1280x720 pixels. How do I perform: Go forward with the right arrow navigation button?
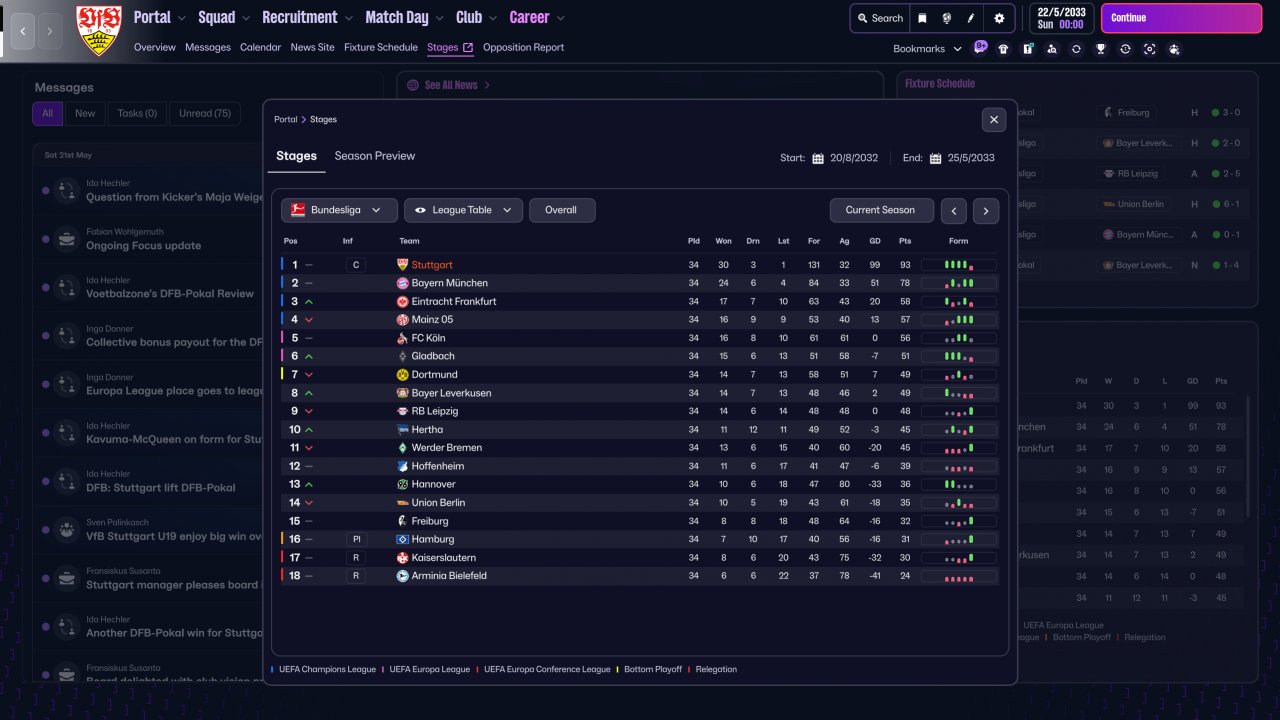(x=50, y=31)
